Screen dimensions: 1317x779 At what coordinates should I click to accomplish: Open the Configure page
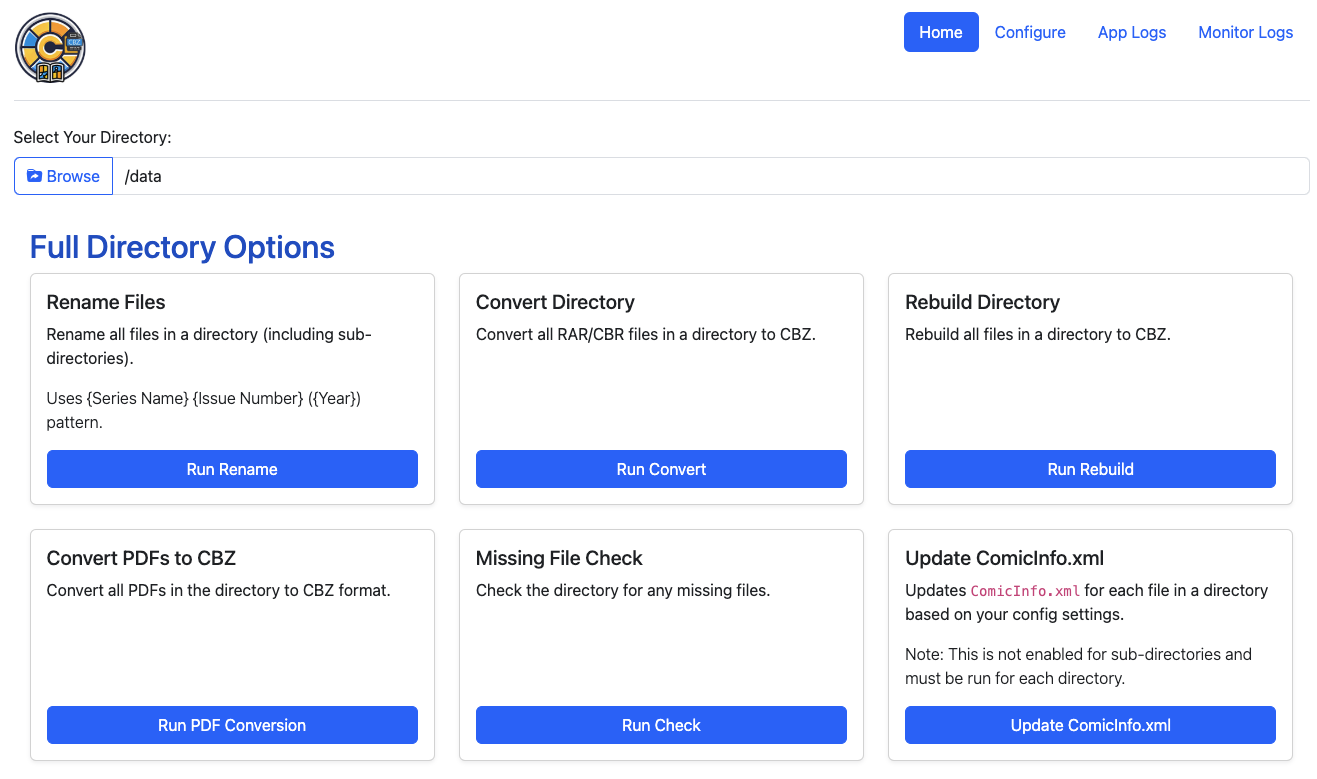(1029, 32)
